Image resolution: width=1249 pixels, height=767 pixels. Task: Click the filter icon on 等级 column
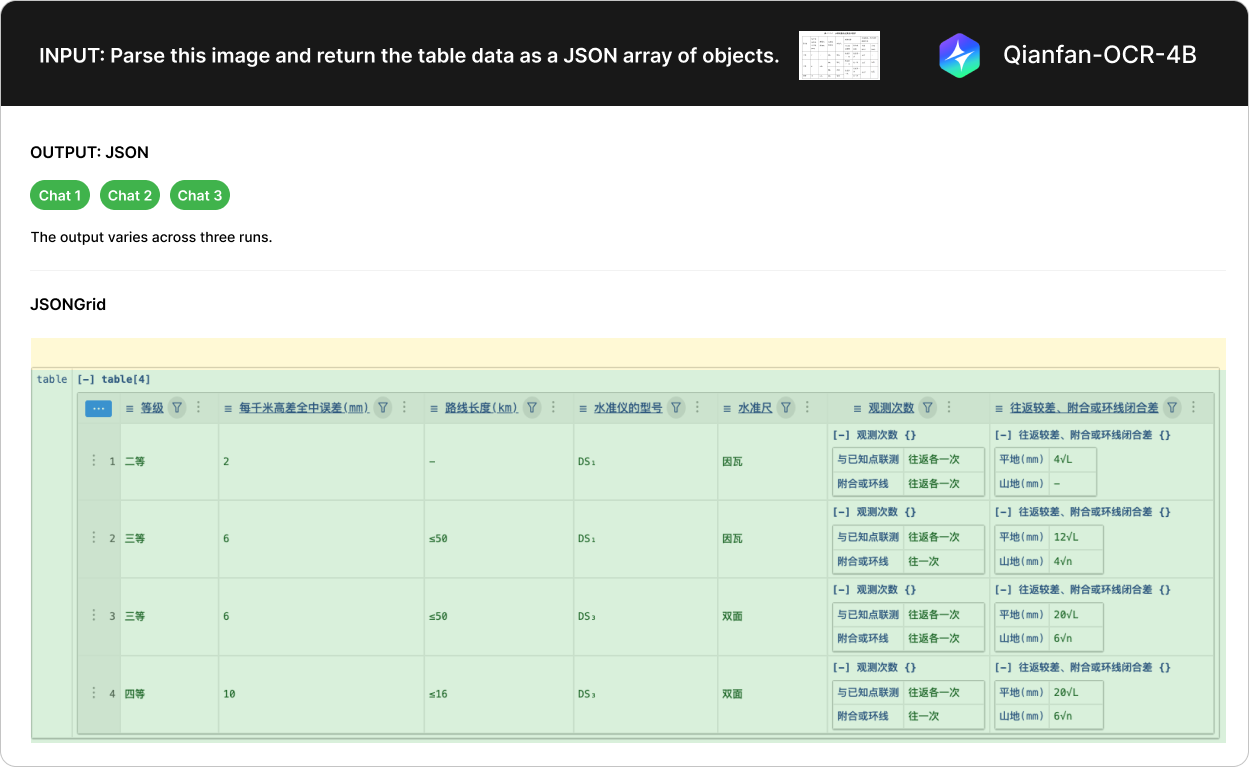[x=177, y=407]
